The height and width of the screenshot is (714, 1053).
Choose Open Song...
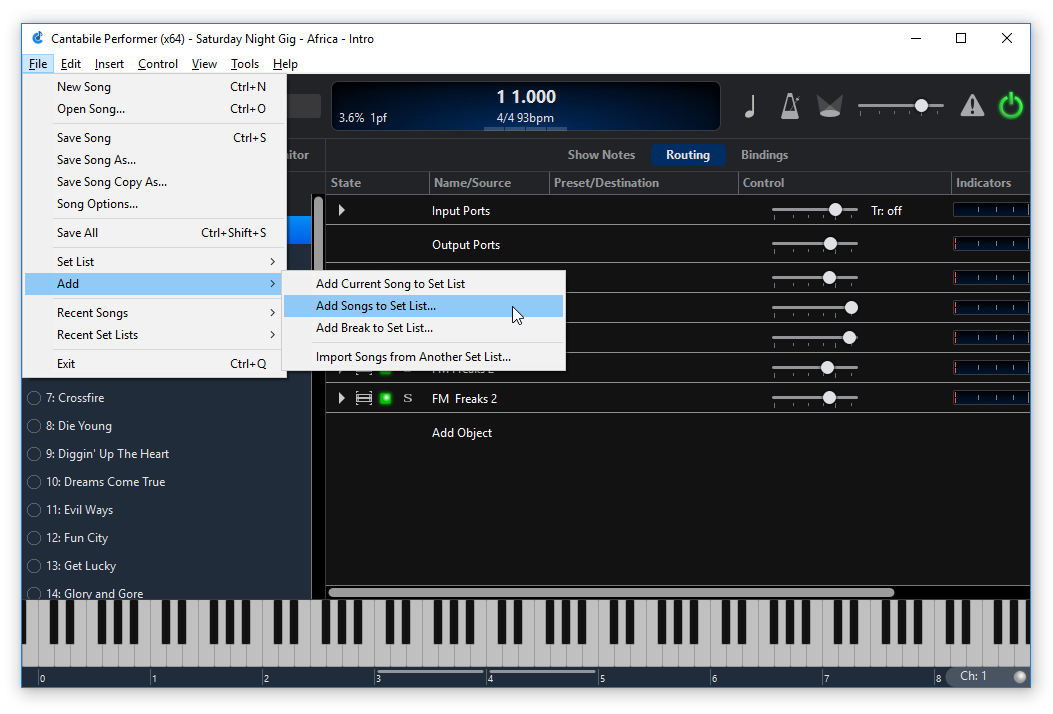click(155, 109)
